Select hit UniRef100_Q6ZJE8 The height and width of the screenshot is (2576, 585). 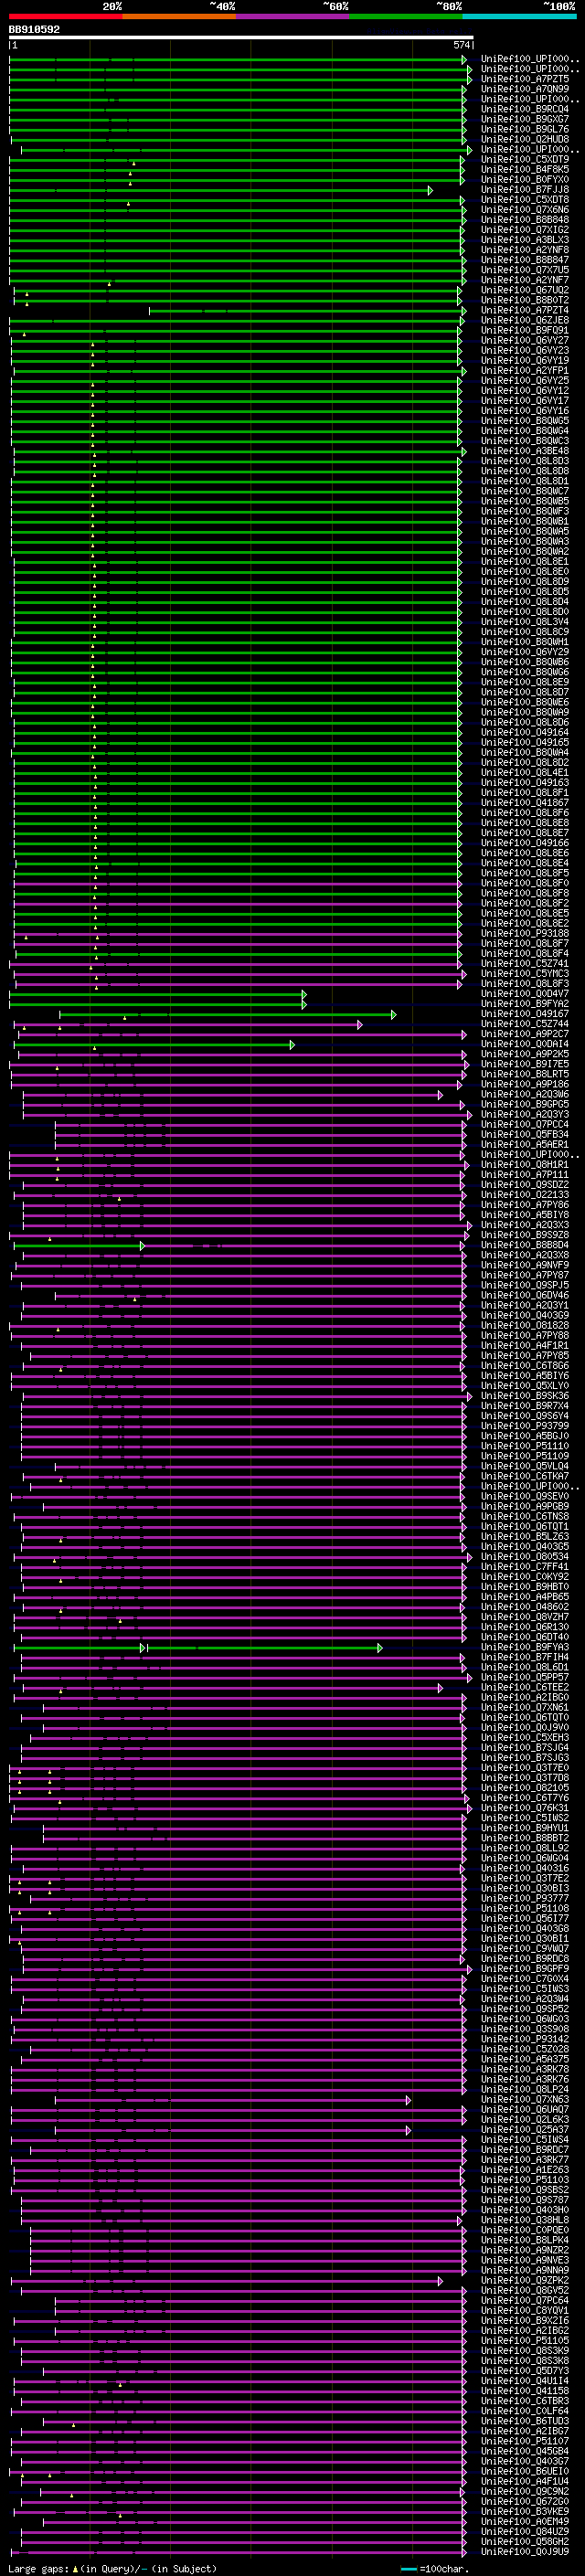click(x=525, y=320)
